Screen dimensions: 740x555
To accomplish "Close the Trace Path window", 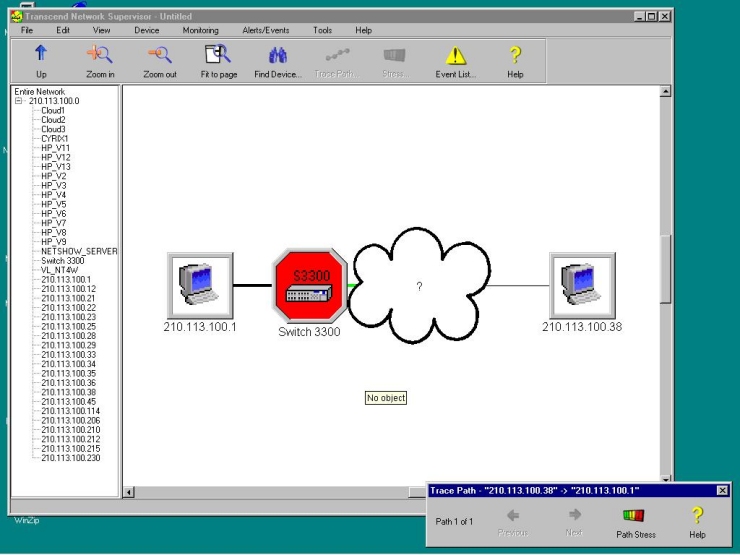I will [x=723, y=490].
